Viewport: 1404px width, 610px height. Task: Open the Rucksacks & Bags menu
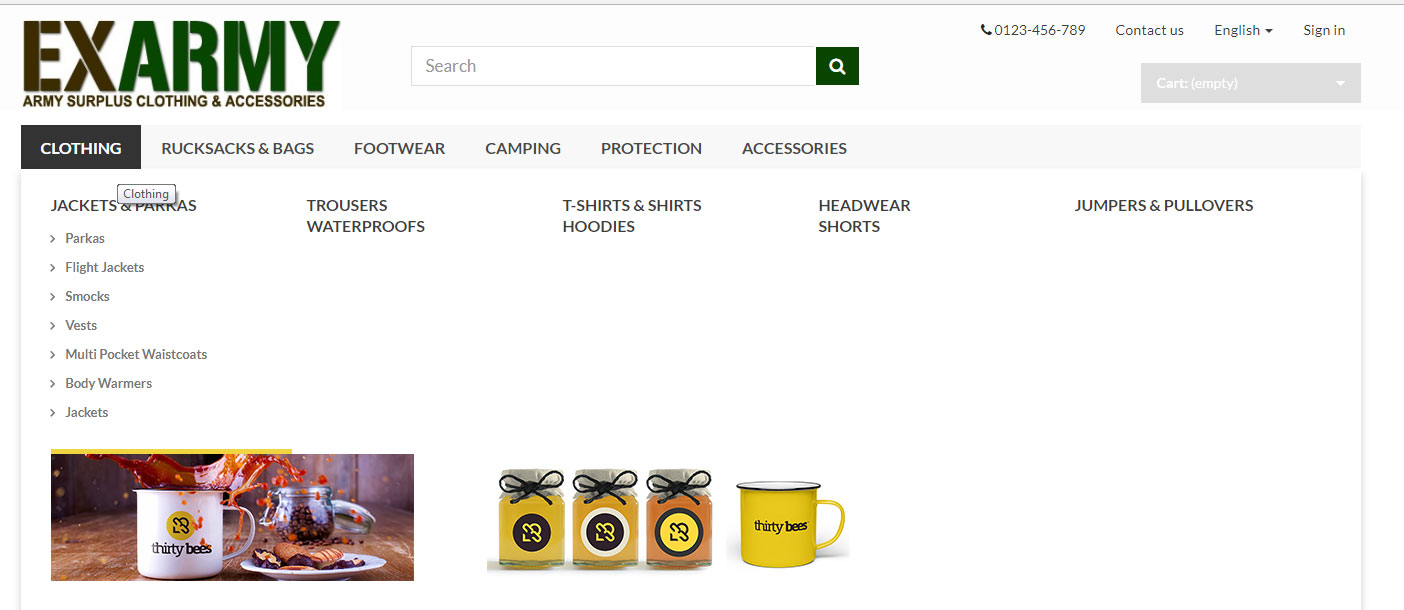(237, 148)
